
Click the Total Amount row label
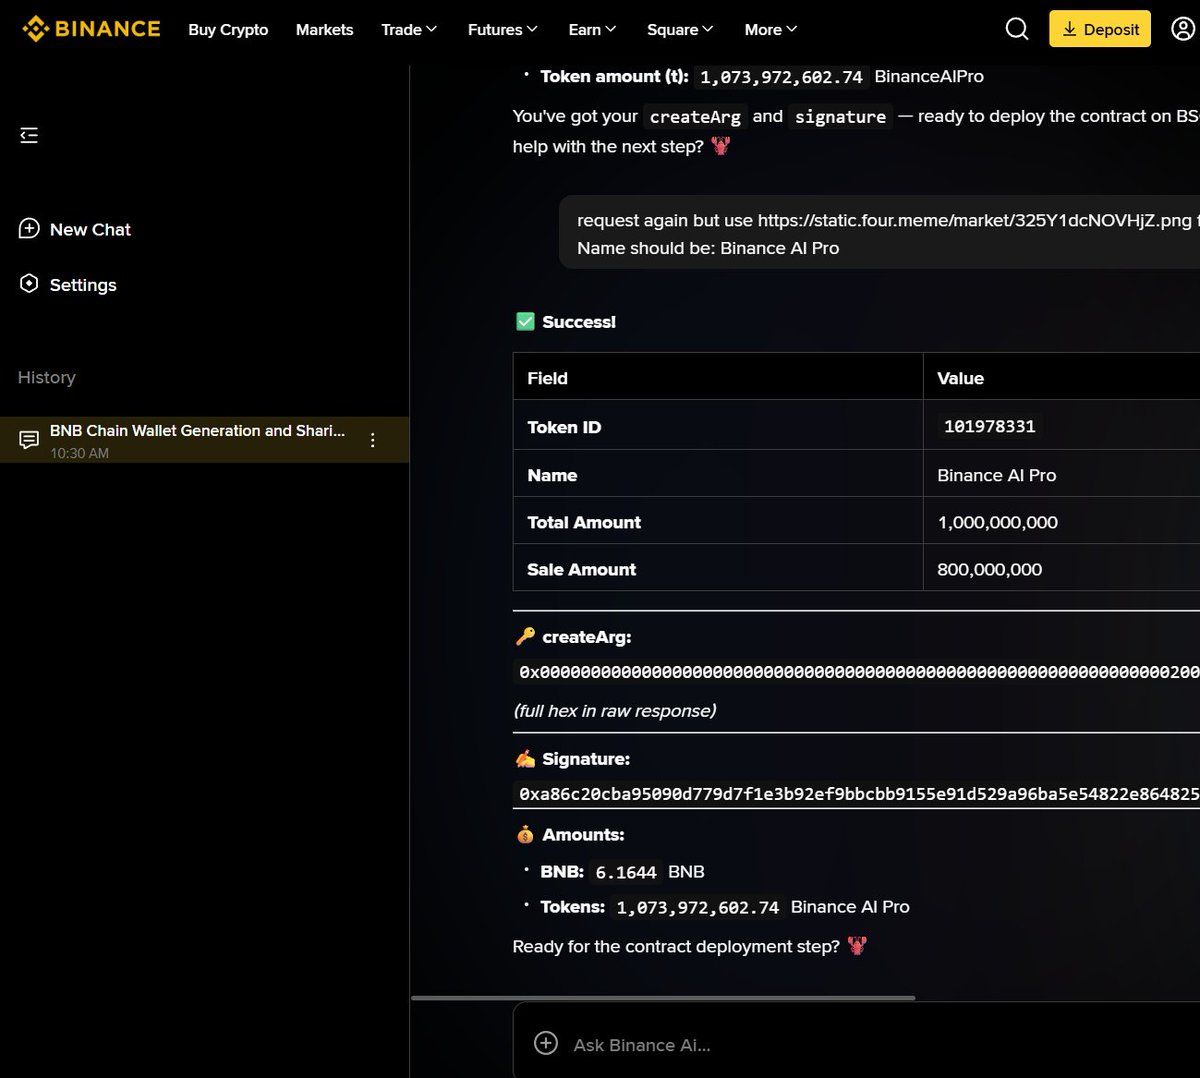pos(584,522)
